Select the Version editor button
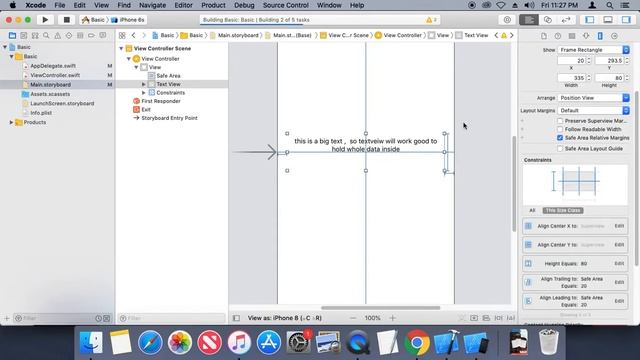Image resolution: width=640 pixels, height=360 pixels. point(566,20)
